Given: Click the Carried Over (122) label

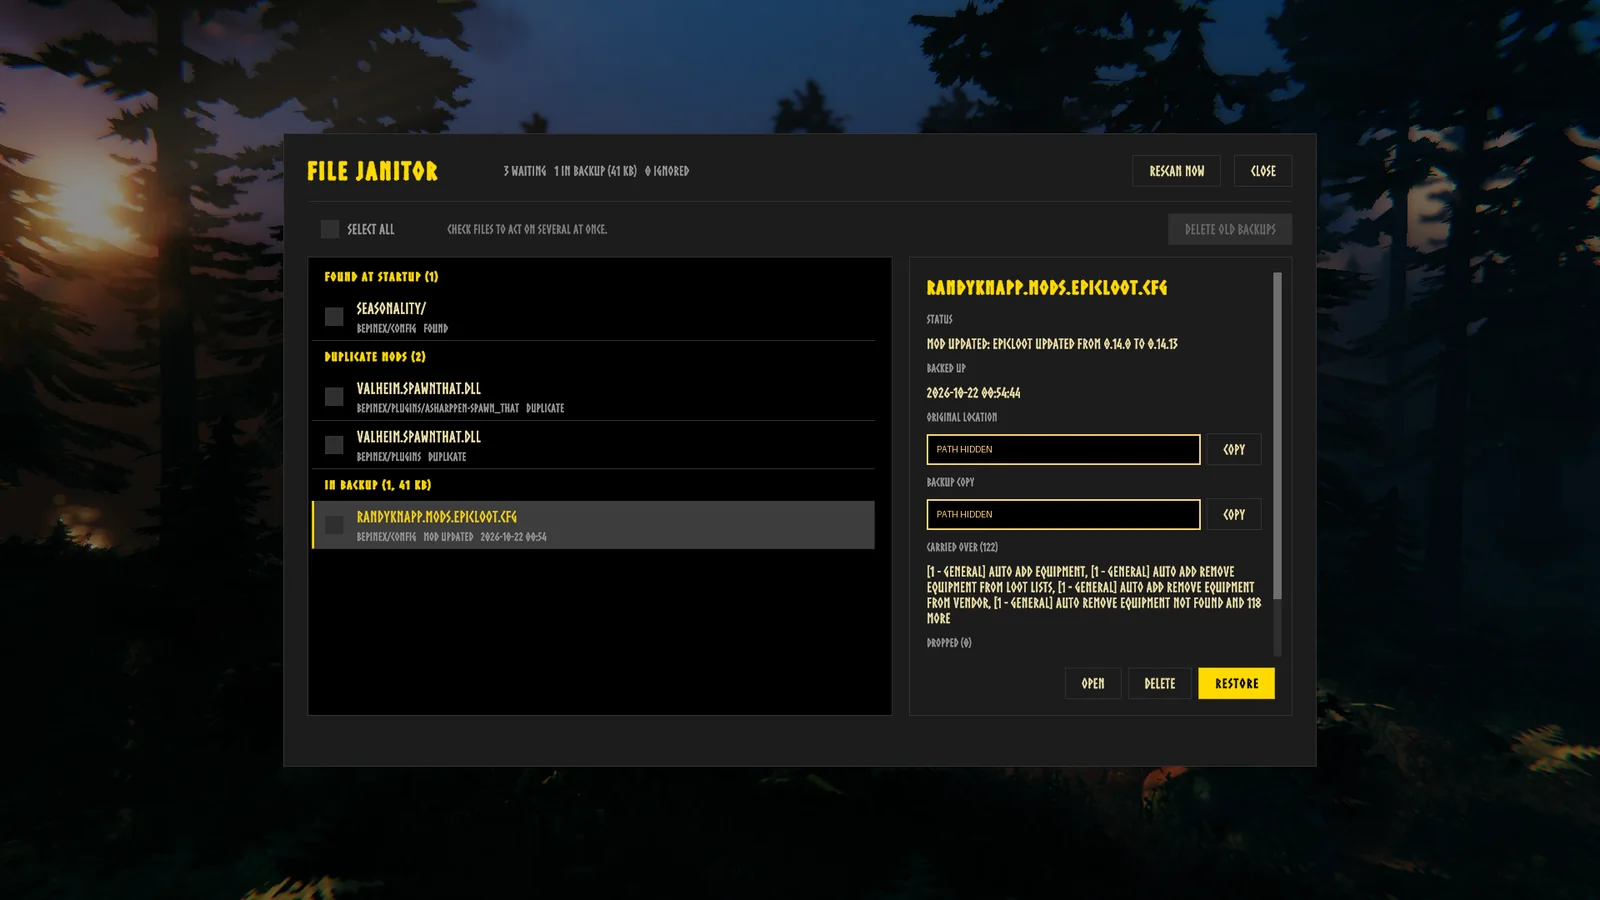Looking at the screenshot, I should [962, 547].
